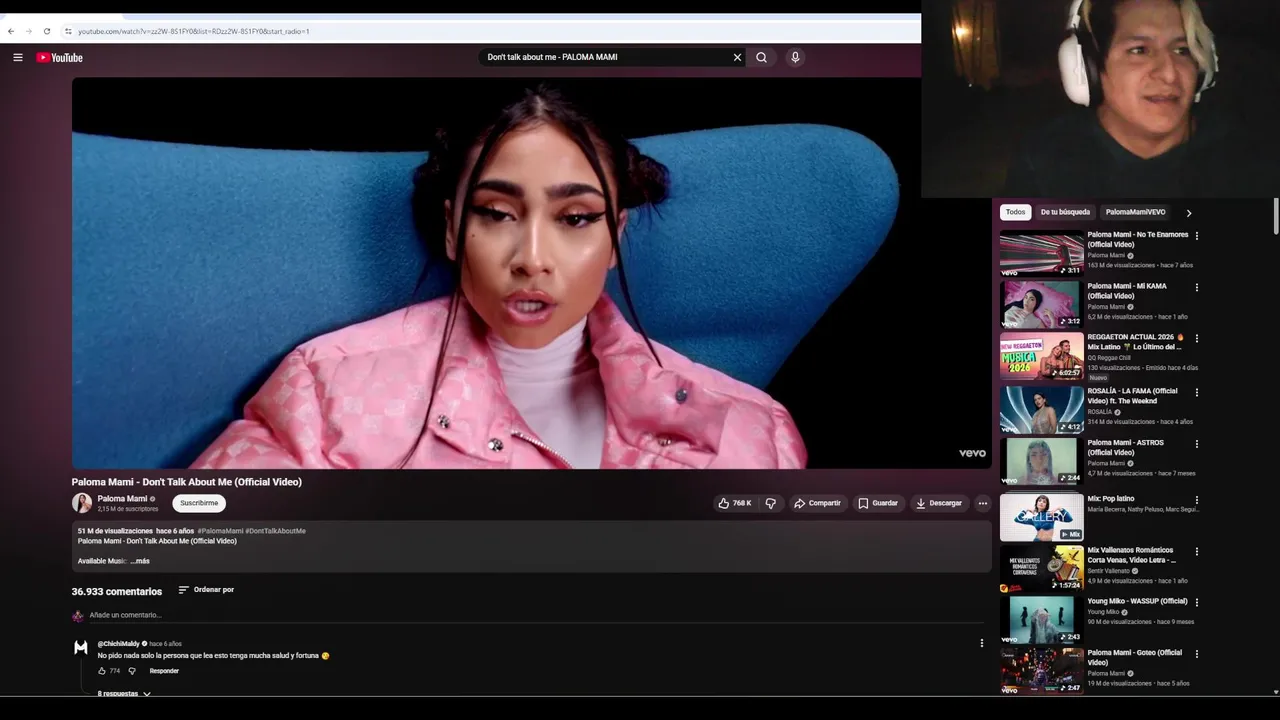Select the Todos filter chip
This screenshot has width=1280, height=720.
[1015, 212]
